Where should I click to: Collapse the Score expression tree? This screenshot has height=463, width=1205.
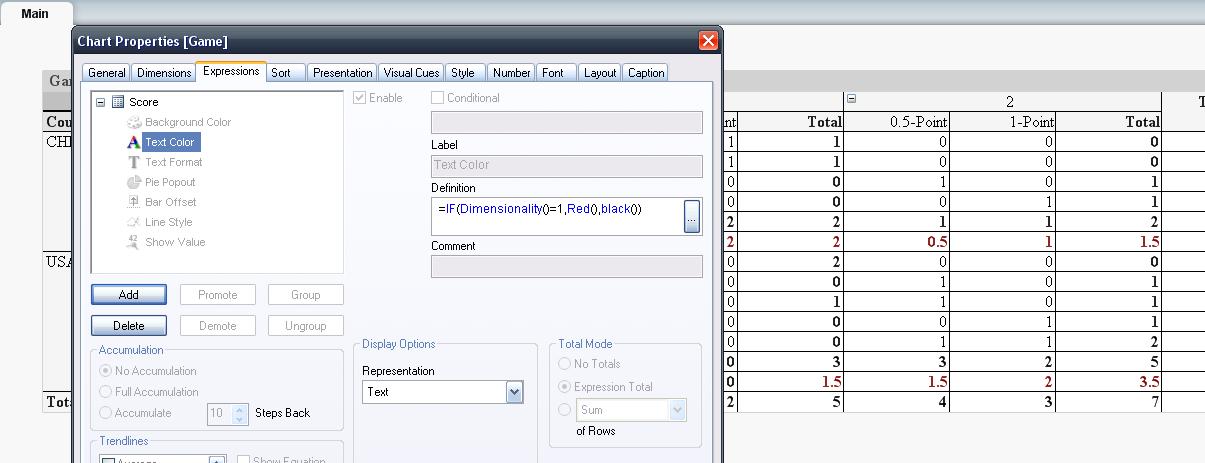point(101,102)
